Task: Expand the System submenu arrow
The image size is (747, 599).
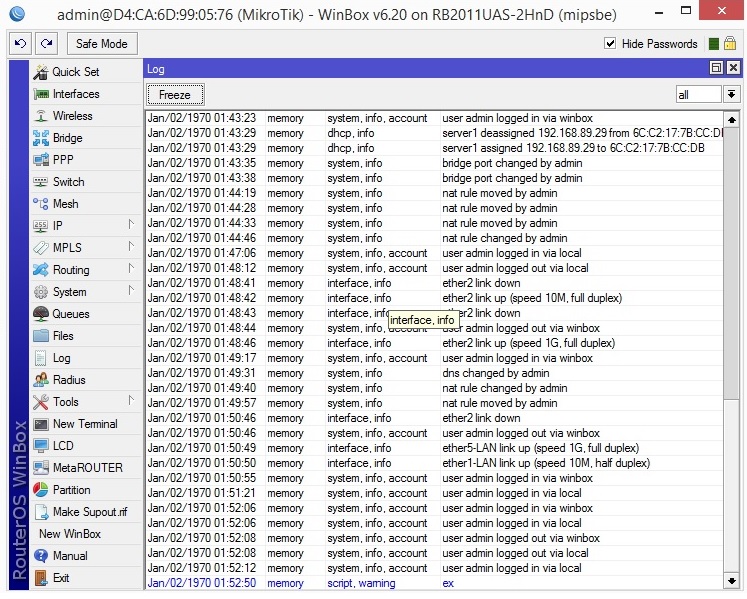Action: tap(131, 290)
